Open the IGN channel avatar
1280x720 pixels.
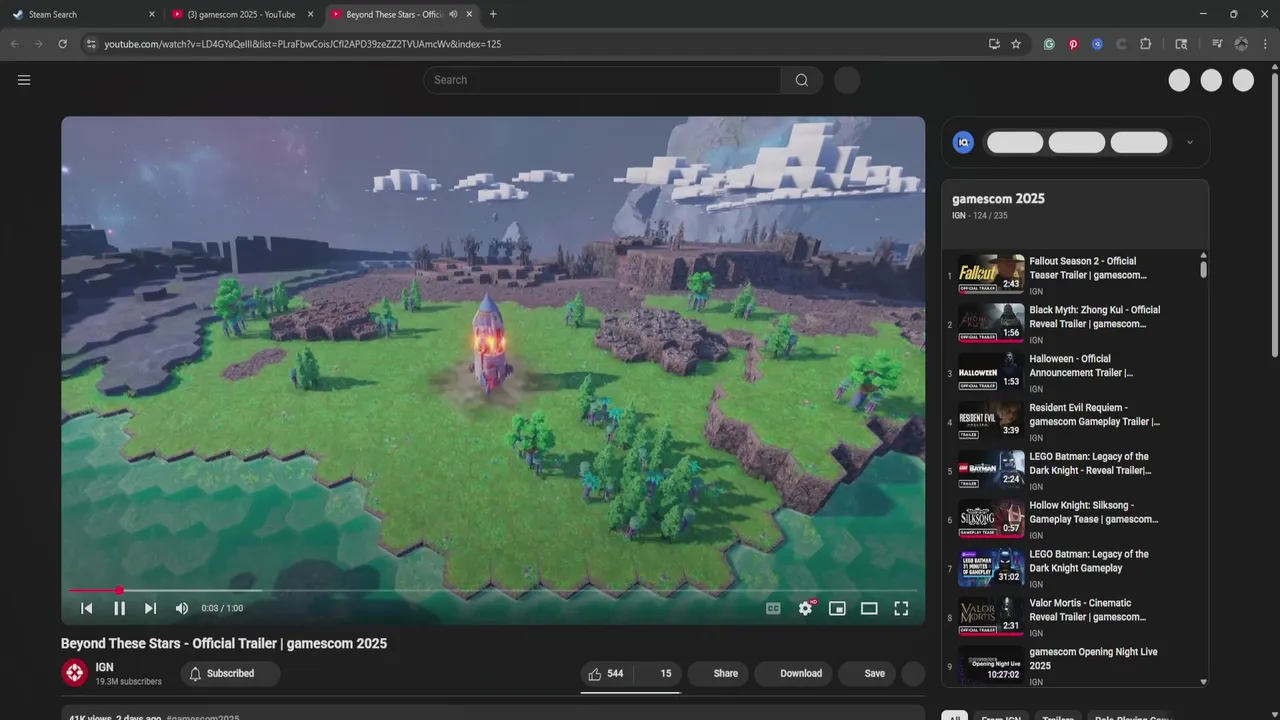pyautogui.click(x=75, y=674)
